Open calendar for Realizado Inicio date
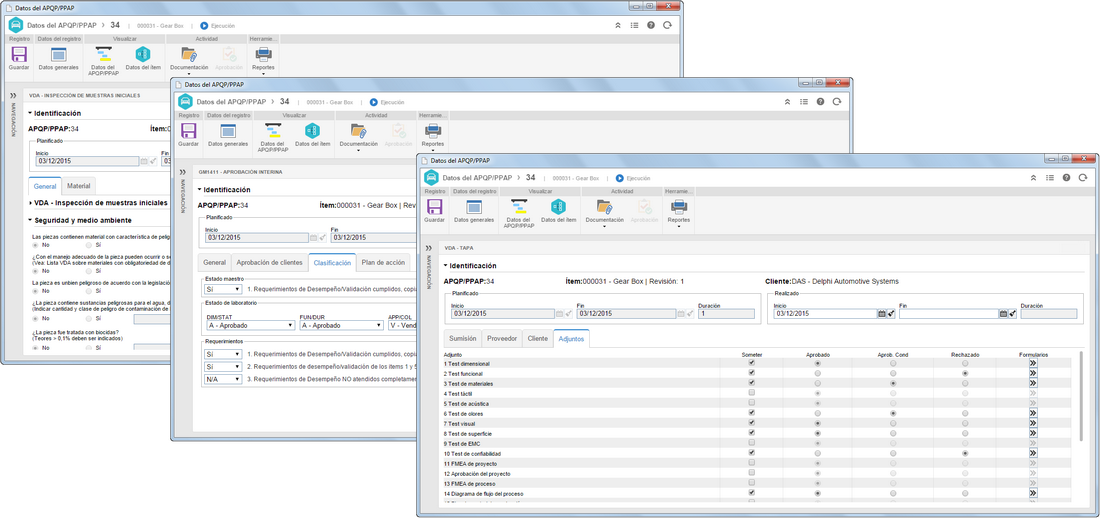The height and width of the screenshot is (518, 1100). (882, 314)
